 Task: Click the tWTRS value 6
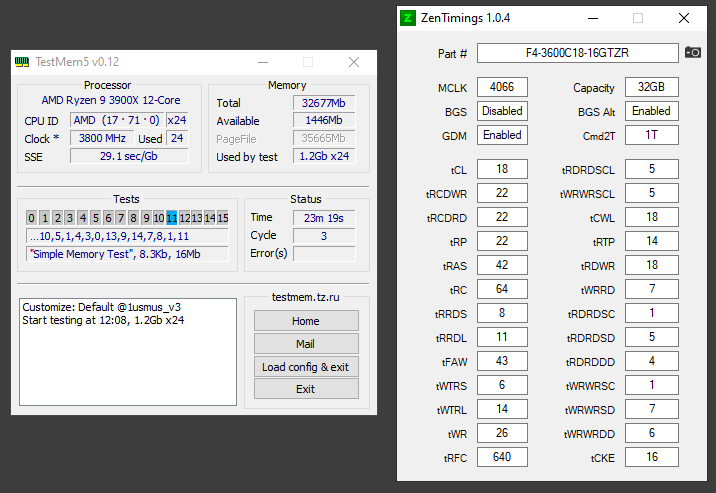click(502, 385)
